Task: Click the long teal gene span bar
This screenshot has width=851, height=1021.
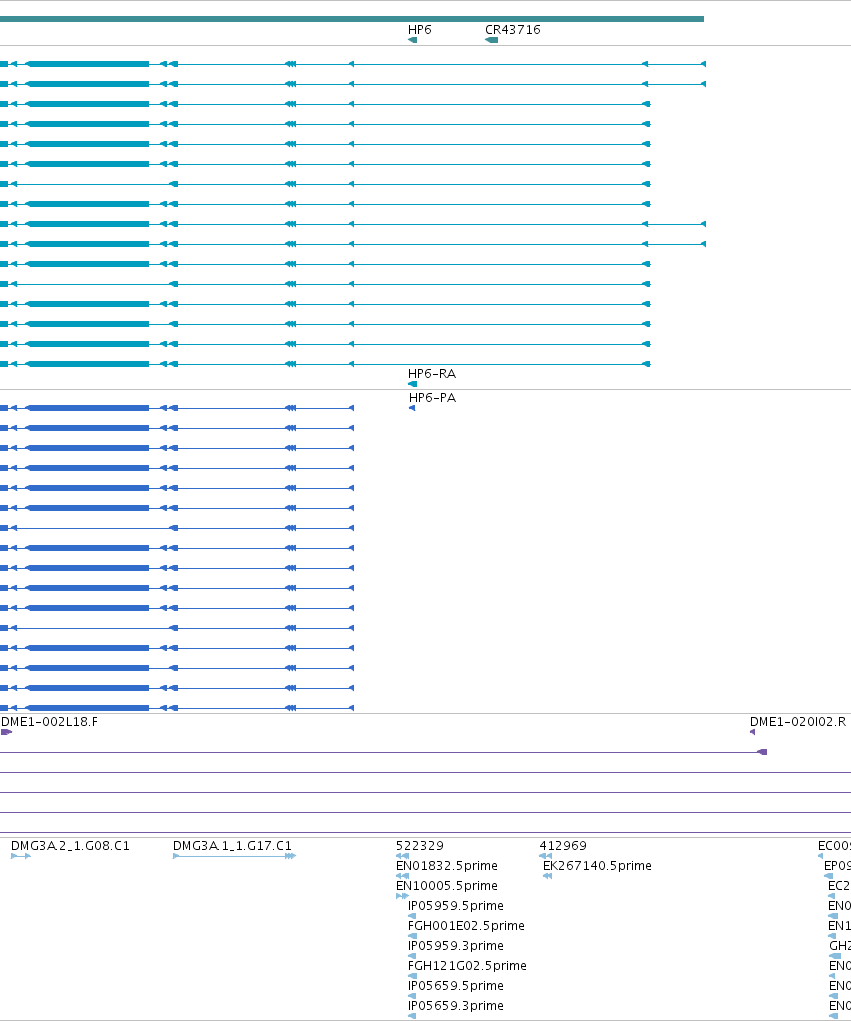Action: pos(352,19)
